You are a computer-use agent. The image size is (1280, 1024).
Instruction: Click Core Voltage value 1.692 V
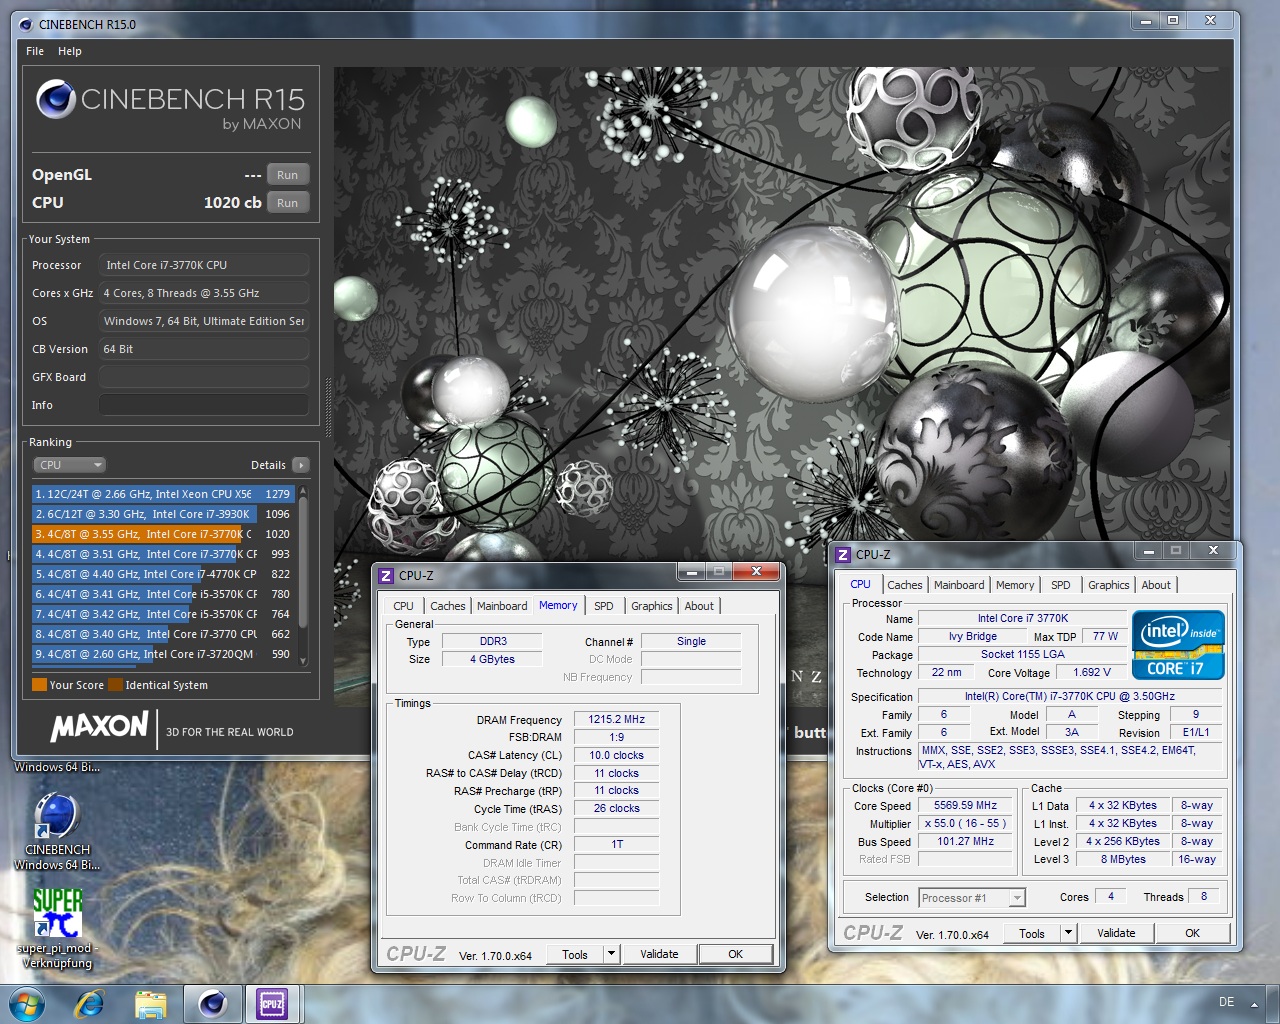1092,672
